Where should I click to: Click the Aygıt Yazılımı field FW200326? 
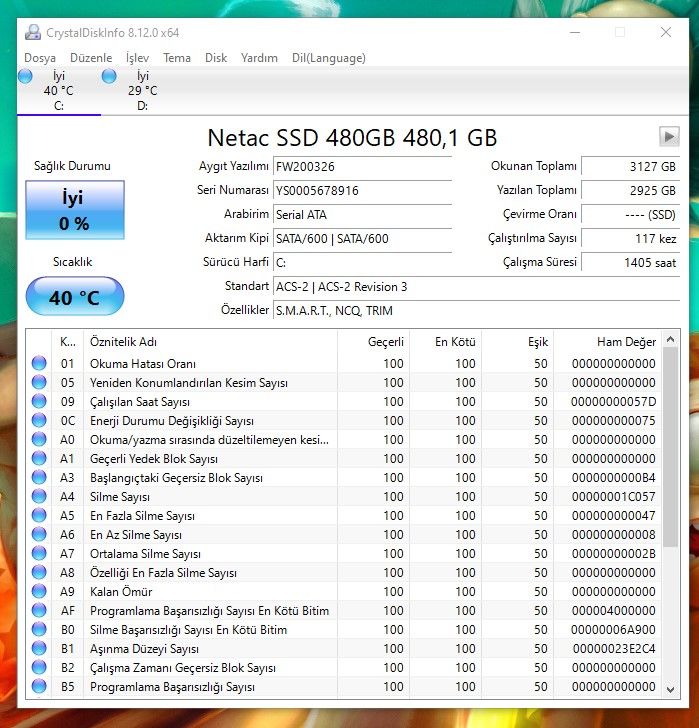pyautogui.click(x=362, y=167)
